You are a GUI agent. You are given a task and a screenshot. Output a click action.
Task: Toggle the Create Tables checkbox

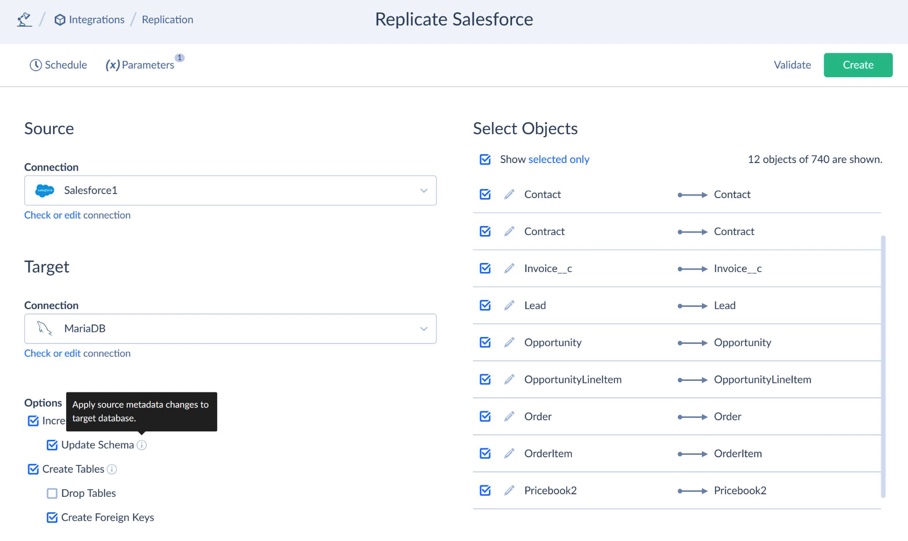click(x=33, y=469)
